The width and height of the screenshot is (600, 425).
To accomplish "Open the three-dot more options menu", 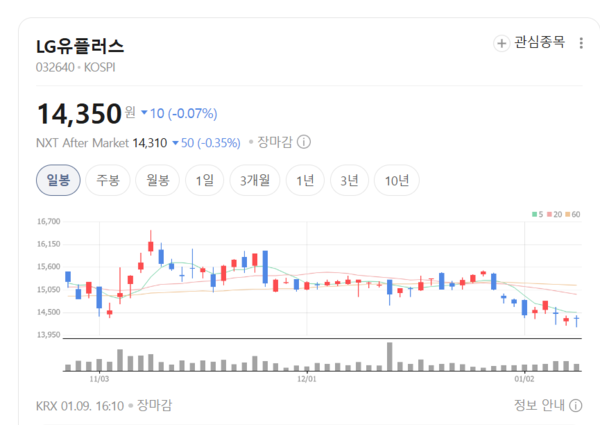I will (581, 43).
